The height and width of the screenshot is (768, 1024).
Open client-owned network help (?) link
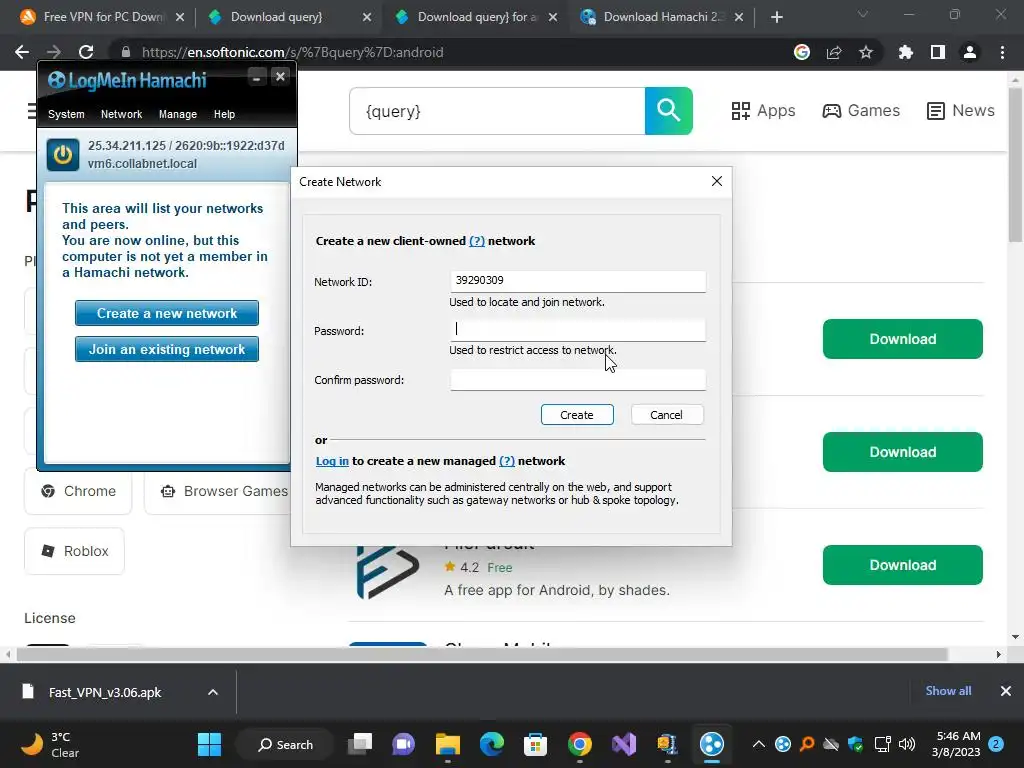[x=477, y=241]
